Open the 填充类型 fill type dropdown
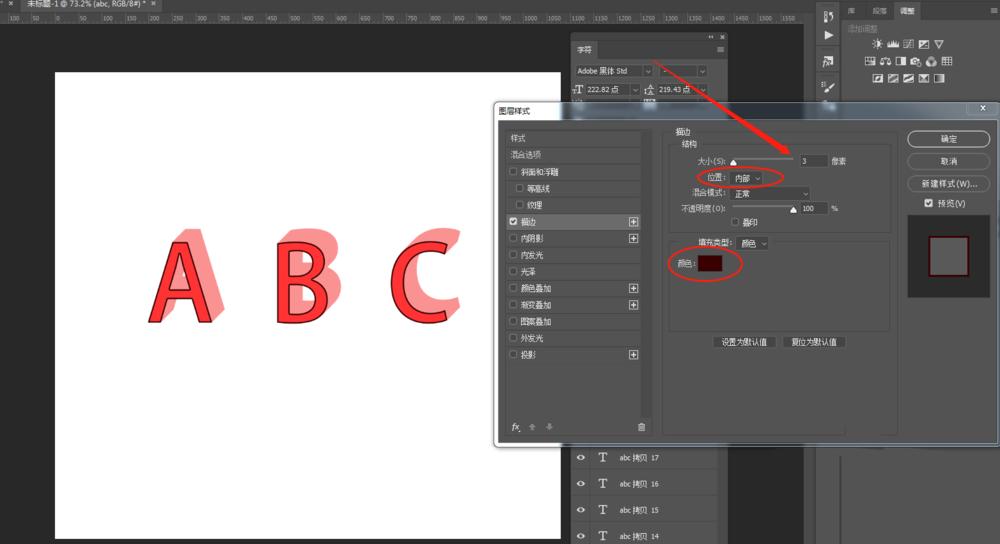 click(753, 243)
